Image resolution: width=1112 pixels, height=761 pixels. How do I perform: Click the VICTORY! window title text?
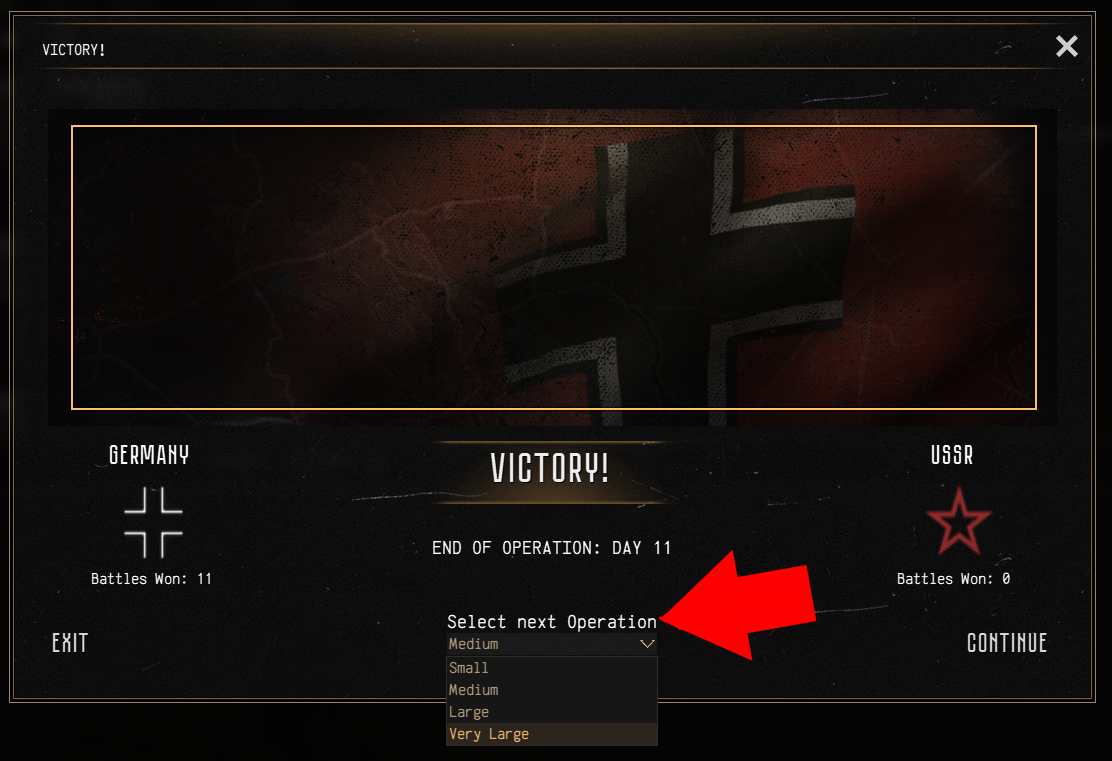pyautogui.click(x=74, y=50)
